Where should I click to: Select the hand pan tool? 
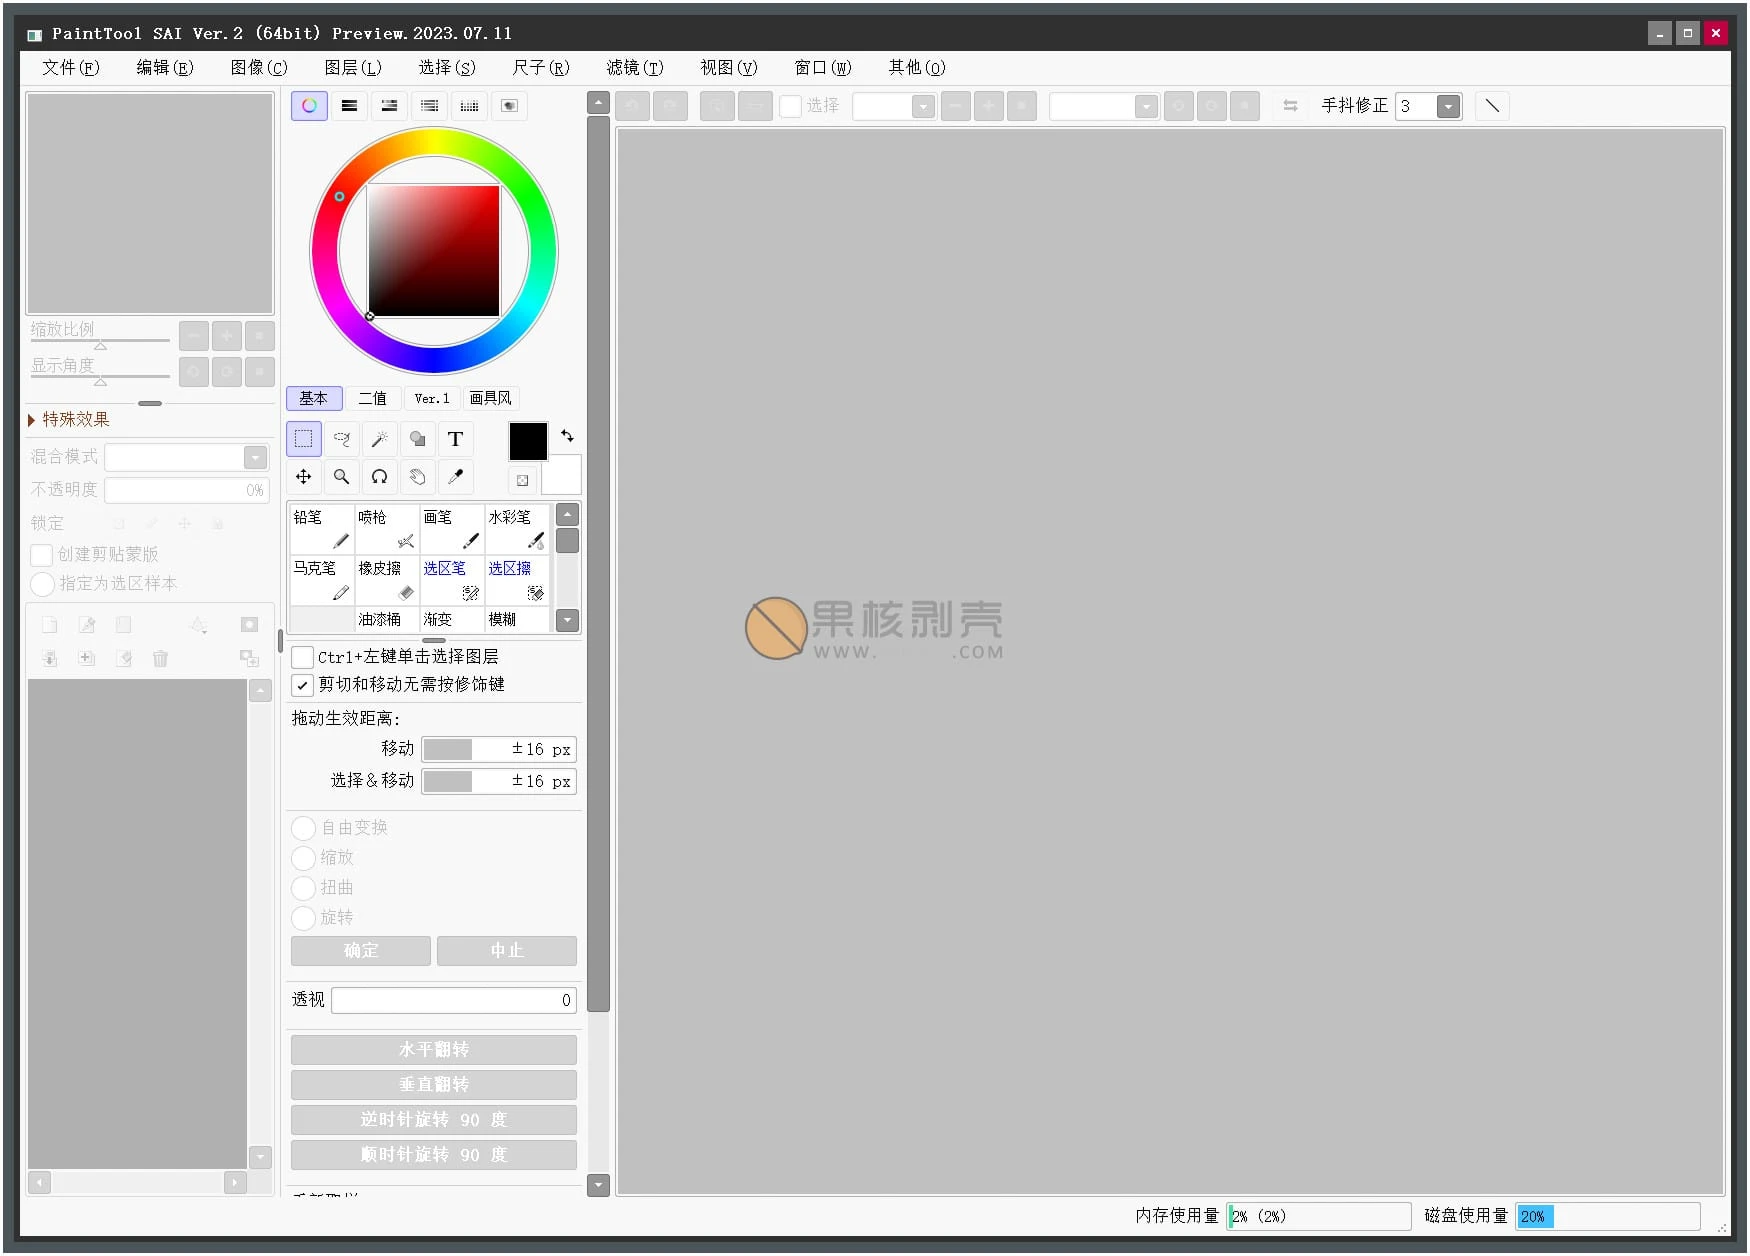click(417, 477)
